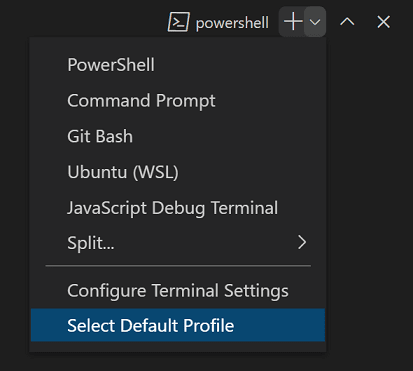Open a Git Bash terminal

(178, 136)
